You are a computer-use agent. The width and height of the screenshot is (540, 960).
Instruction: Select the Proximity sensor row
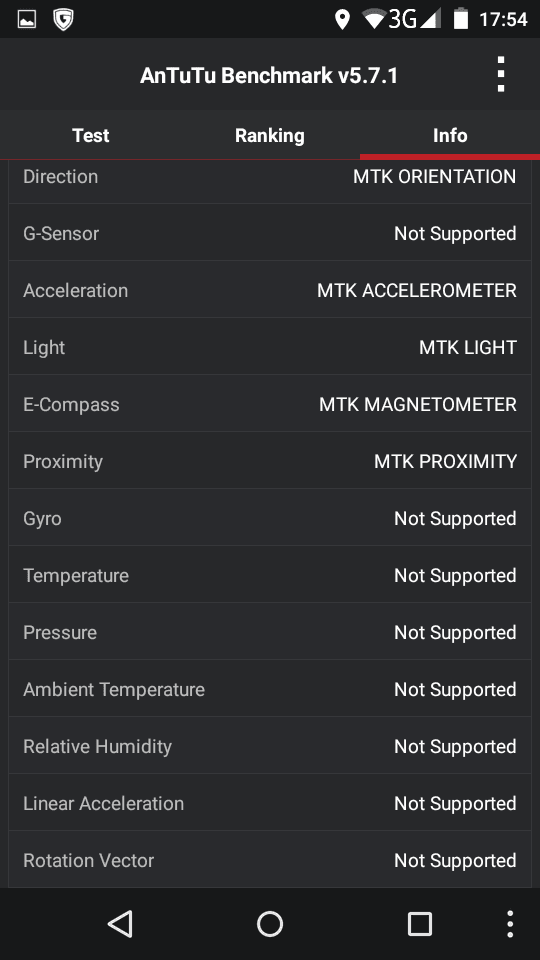click(270, 461)
